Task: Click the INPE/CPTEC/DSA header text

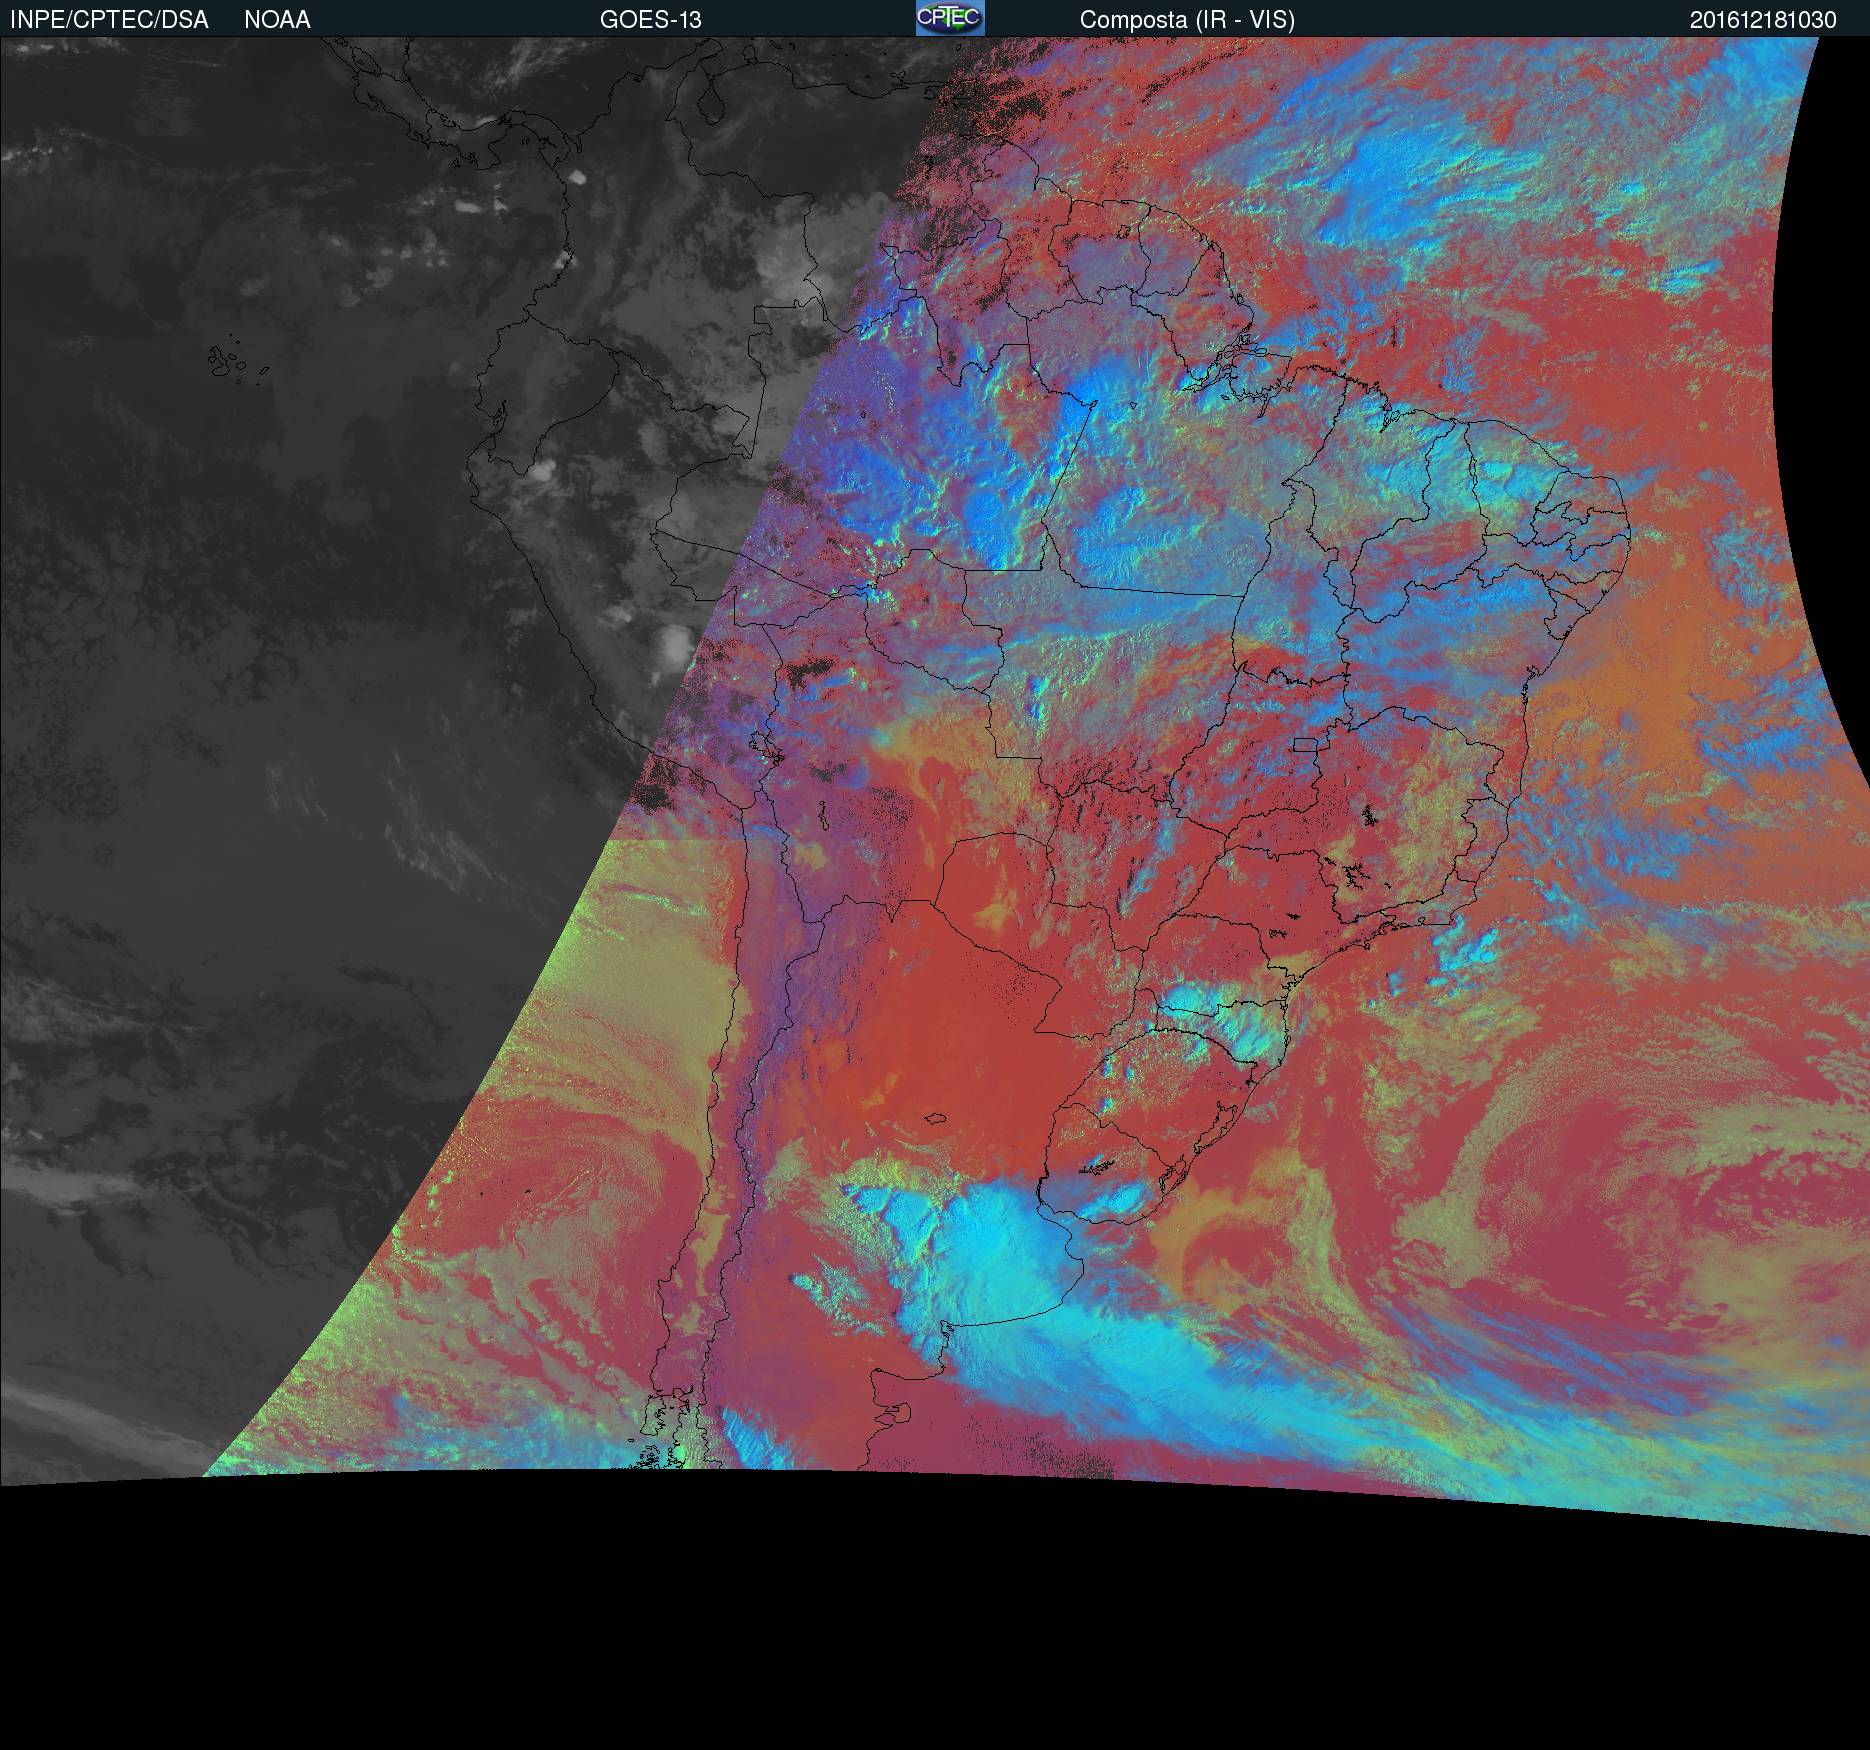Action: click(x=109, y=20)
